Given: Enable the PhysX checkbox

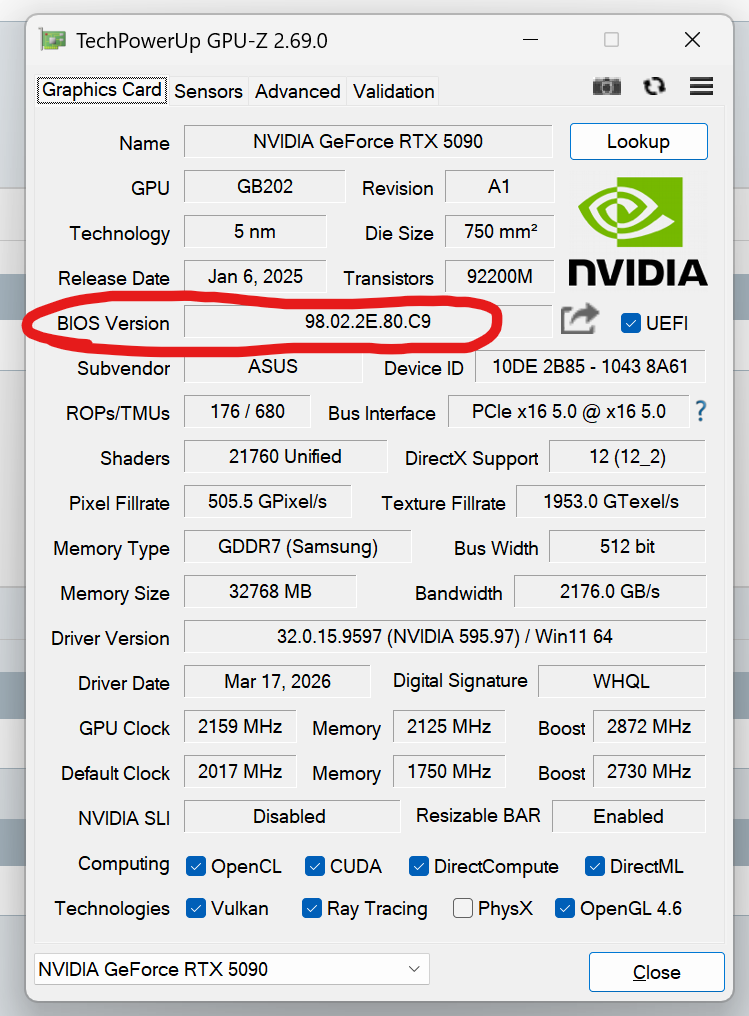Looking at the screenshot, I should click(463, 908).
